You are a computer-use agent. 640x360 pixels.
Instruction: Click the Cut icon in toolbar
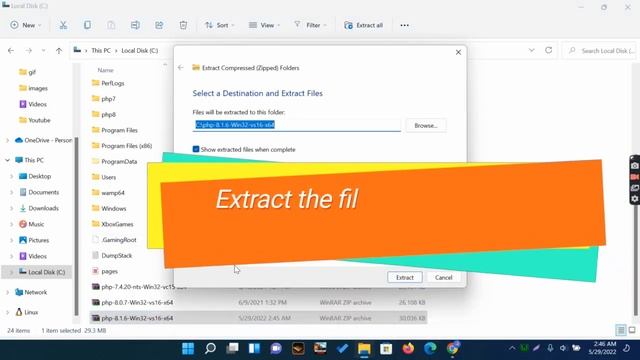pyautogui.click(x=63, y=25)
